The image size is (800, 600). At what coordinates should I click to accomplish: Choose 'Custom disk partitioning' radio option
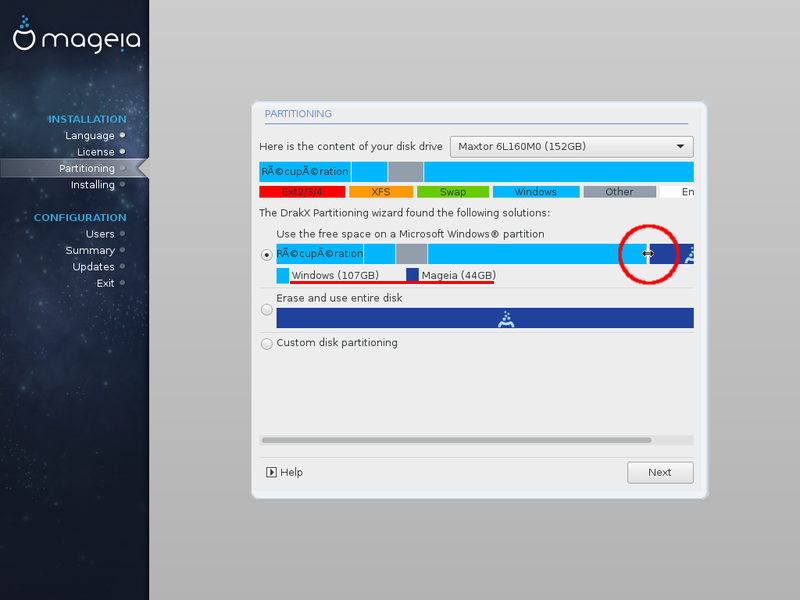[266, 344]
